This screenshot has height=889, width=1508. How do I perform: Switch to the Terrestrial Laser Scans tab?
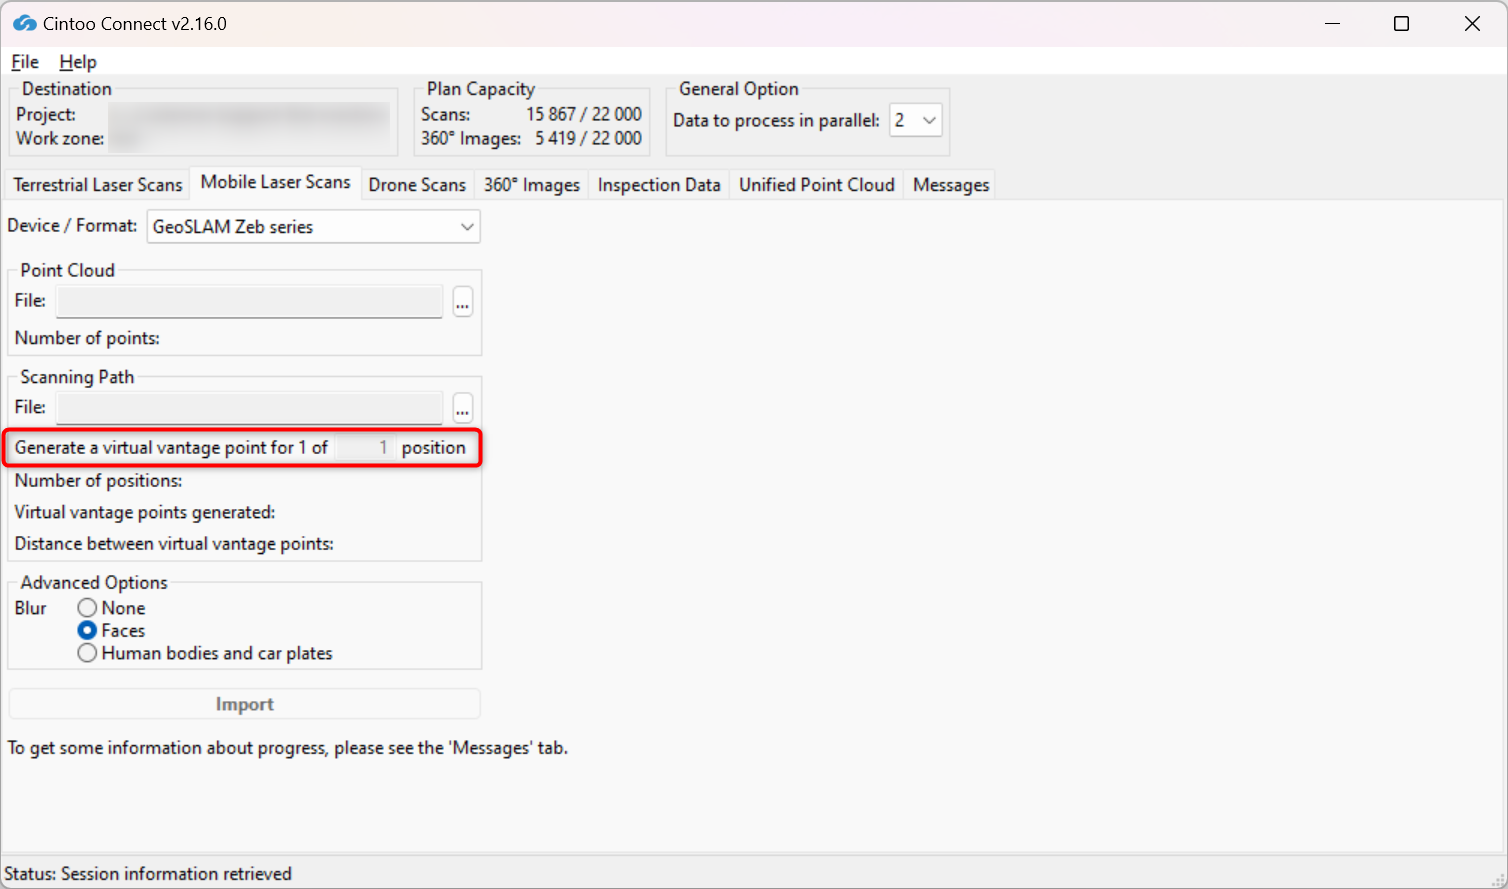tap(98, 185)
